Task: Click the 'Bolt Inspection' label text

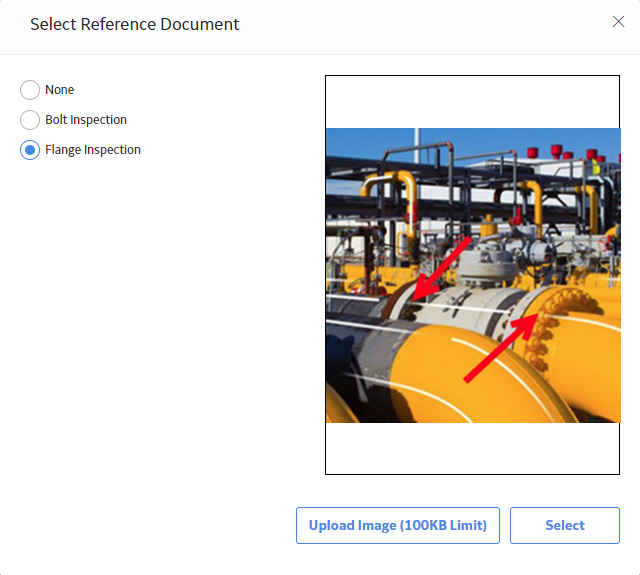Action: pyautogui.click(x=86, y=120)
